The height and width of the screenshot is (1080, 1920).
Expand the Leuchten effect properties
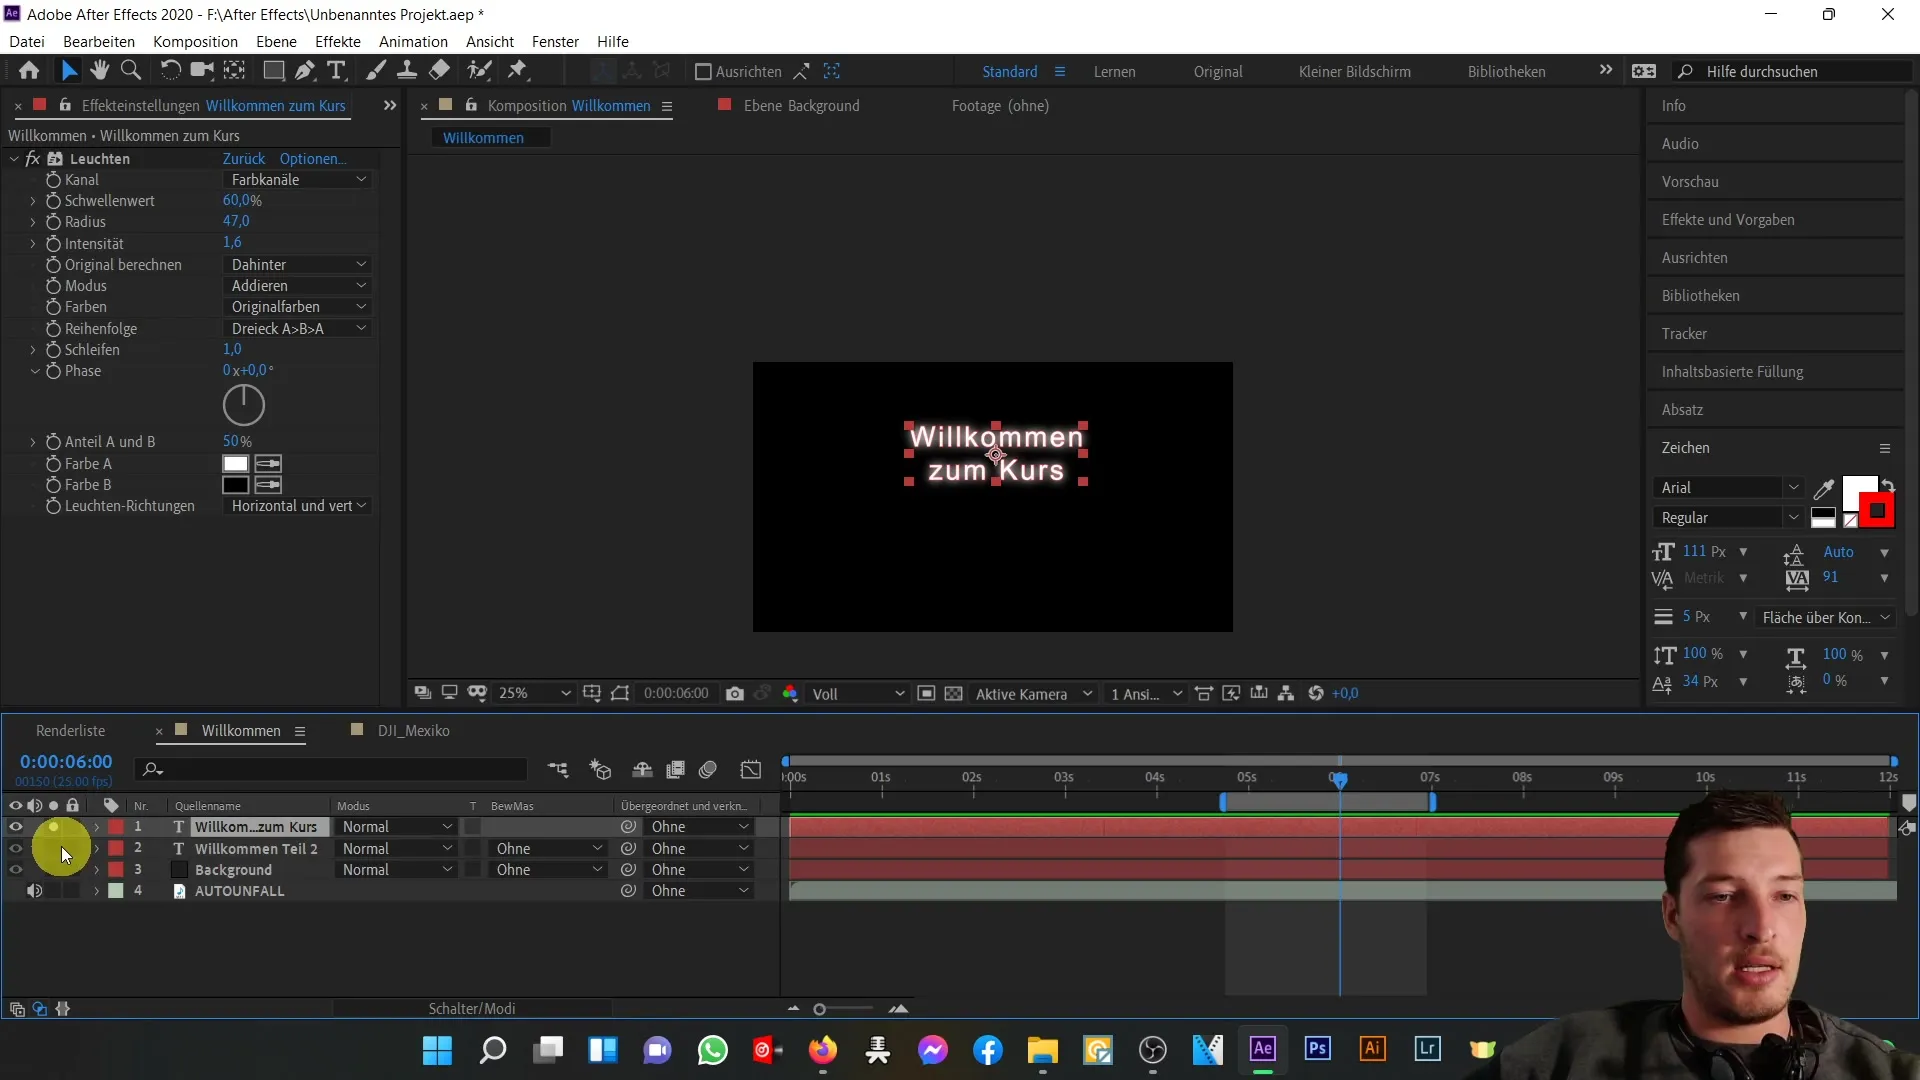13,158
